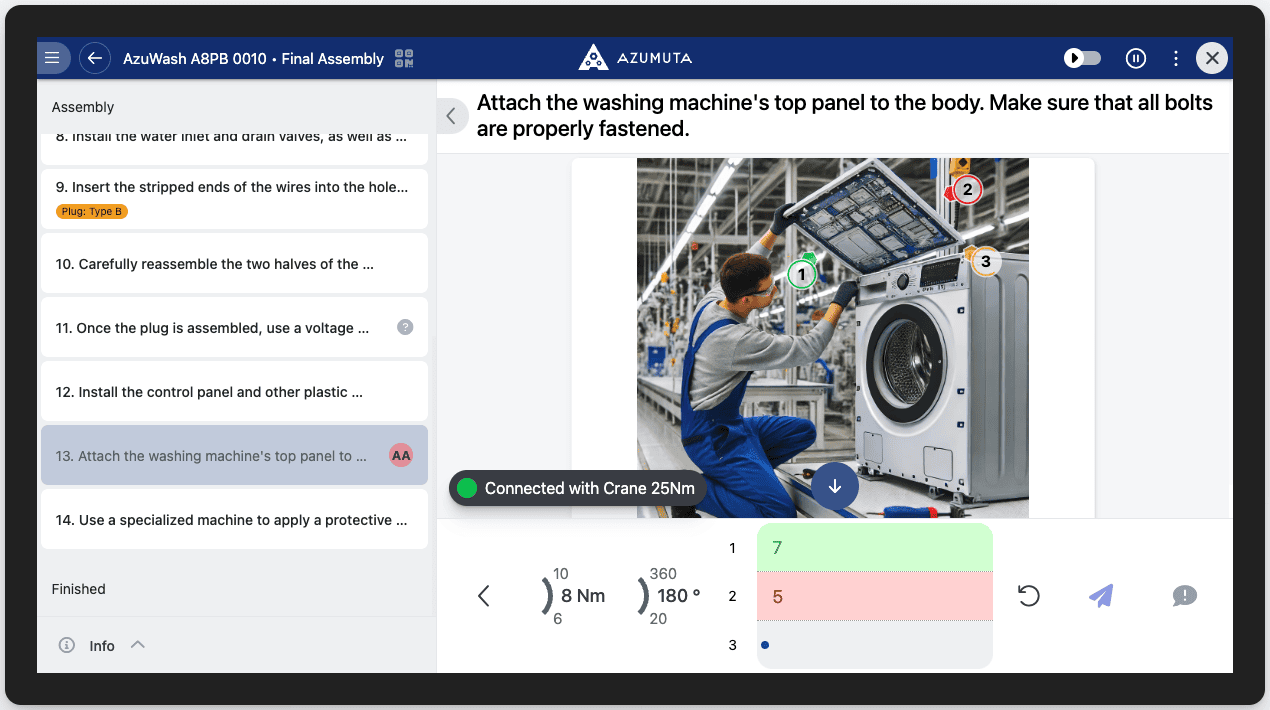Select bolt marker 2 on image
Image resolution: width=1270 pixels, height=710 pixels.
click(966, 189)
